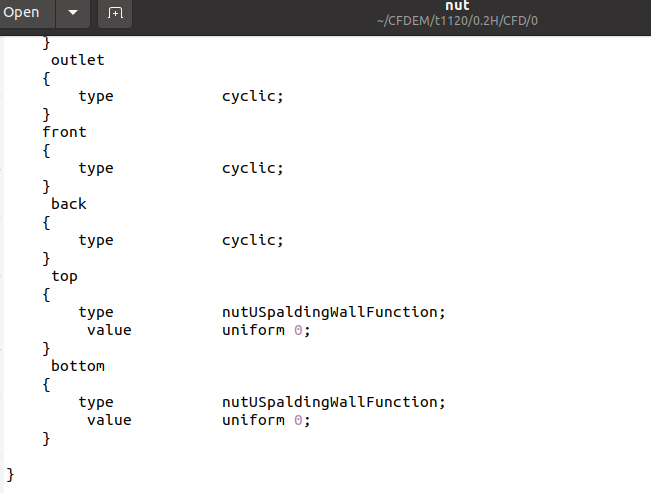Screen dimensions: 651x493
Task: Place cursor on the back patch name
Action: click(x=69, y=204)
